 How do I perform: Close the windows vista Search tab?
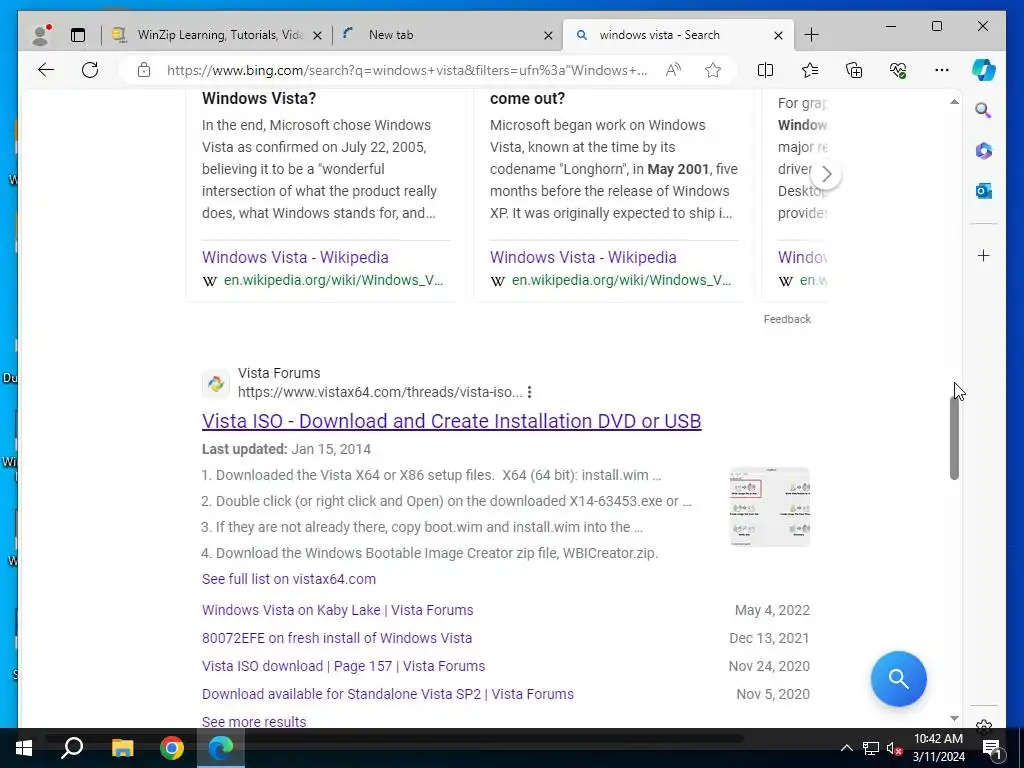point(778,35)
